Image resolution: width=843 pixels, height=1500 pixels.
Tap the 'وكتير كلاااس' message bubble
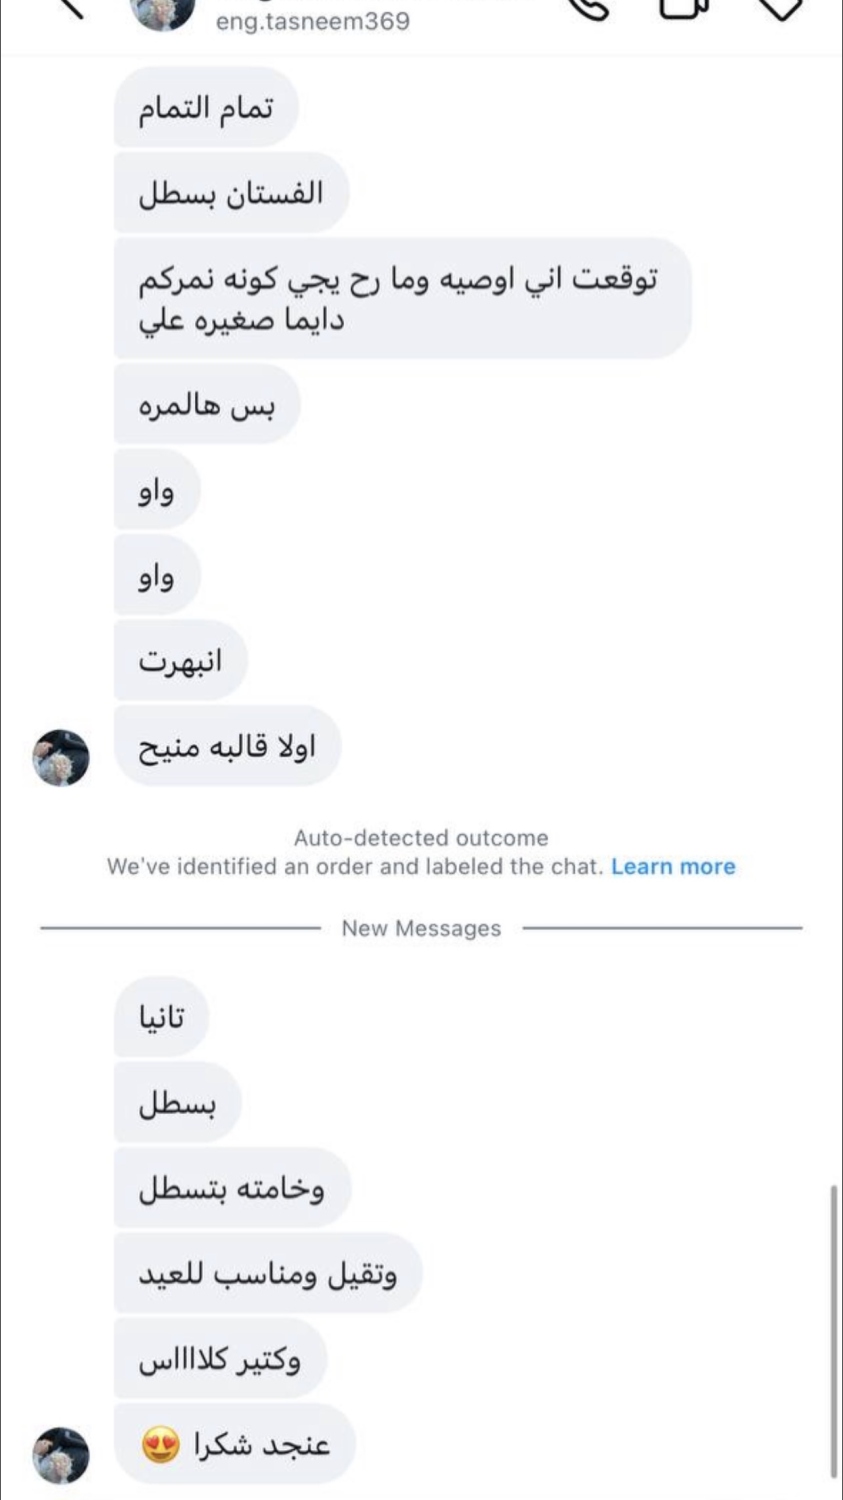220,1359
